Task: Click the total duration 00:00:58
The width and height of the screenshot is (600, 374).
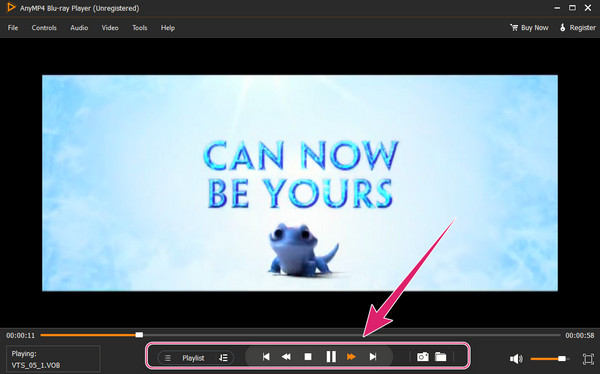Action: coord(580,335)
